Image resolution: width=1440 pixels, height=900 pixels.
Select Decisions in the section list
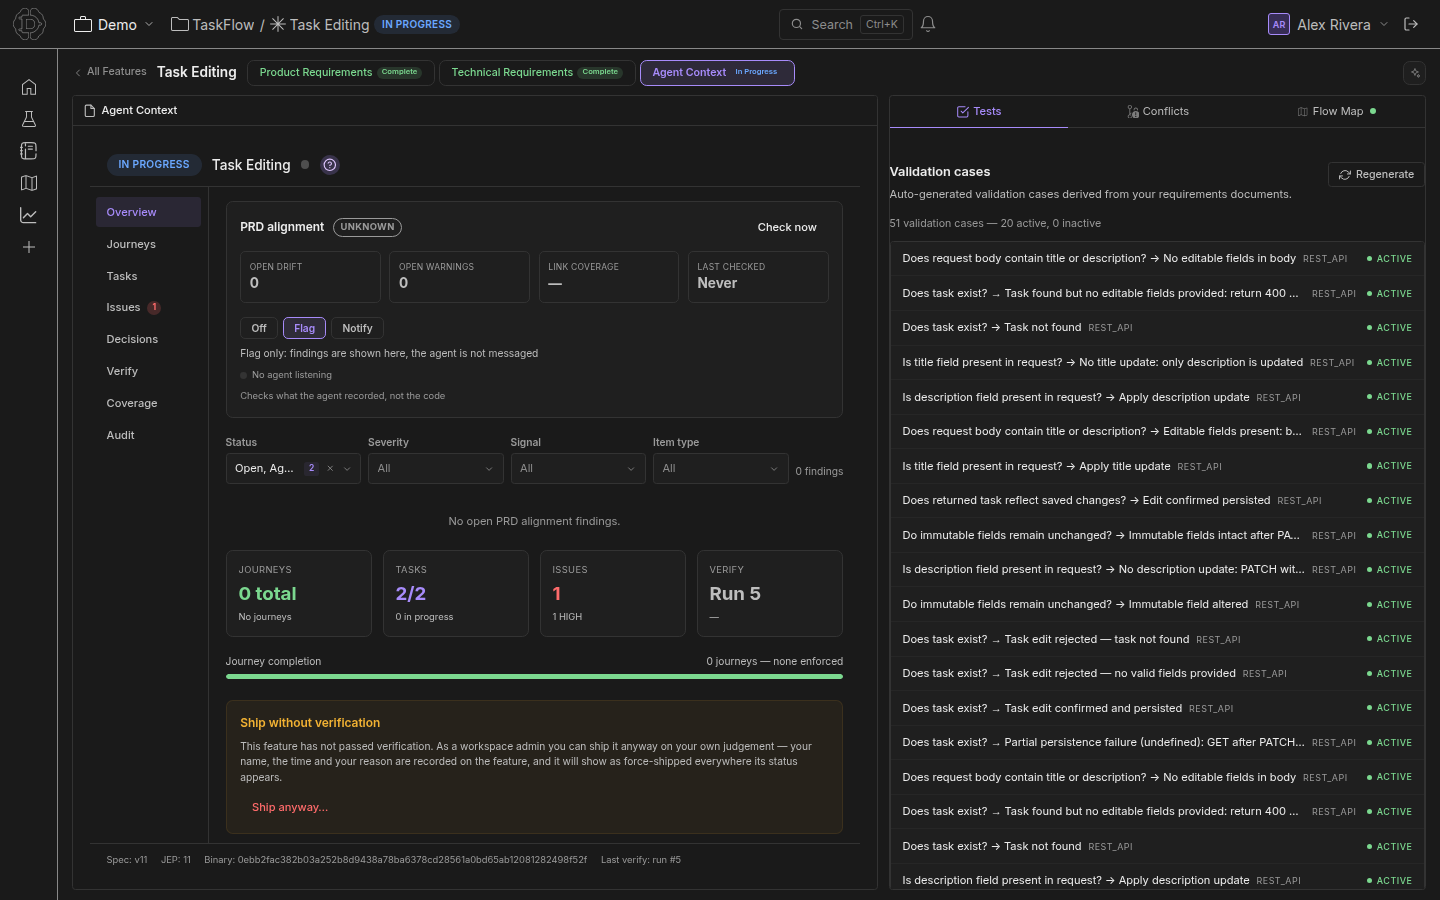(x=148, y=339)
